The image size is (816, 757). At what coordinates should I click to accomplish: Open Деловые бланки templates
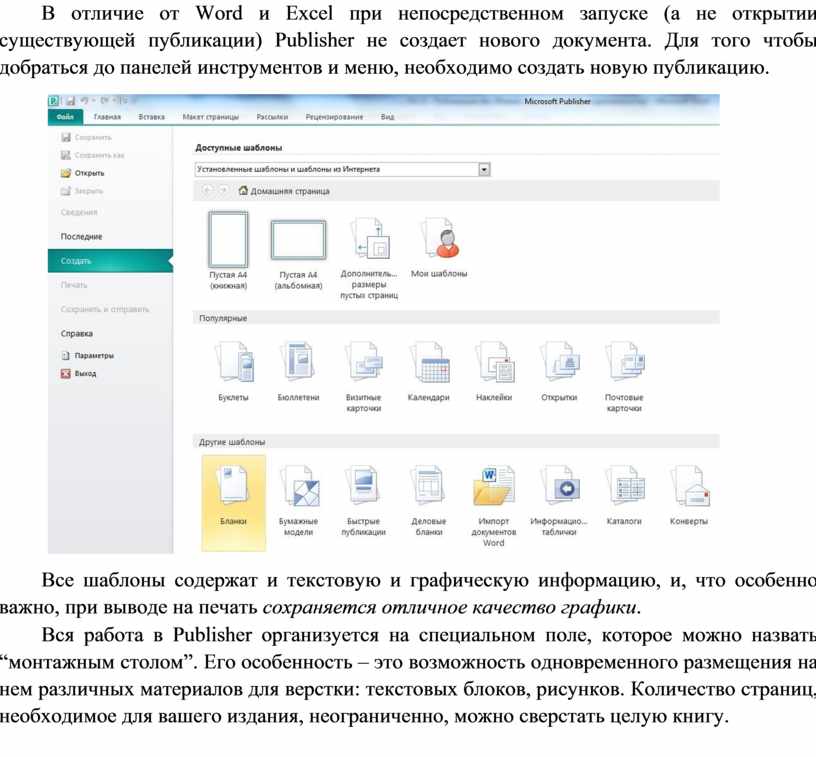(428, 500)
